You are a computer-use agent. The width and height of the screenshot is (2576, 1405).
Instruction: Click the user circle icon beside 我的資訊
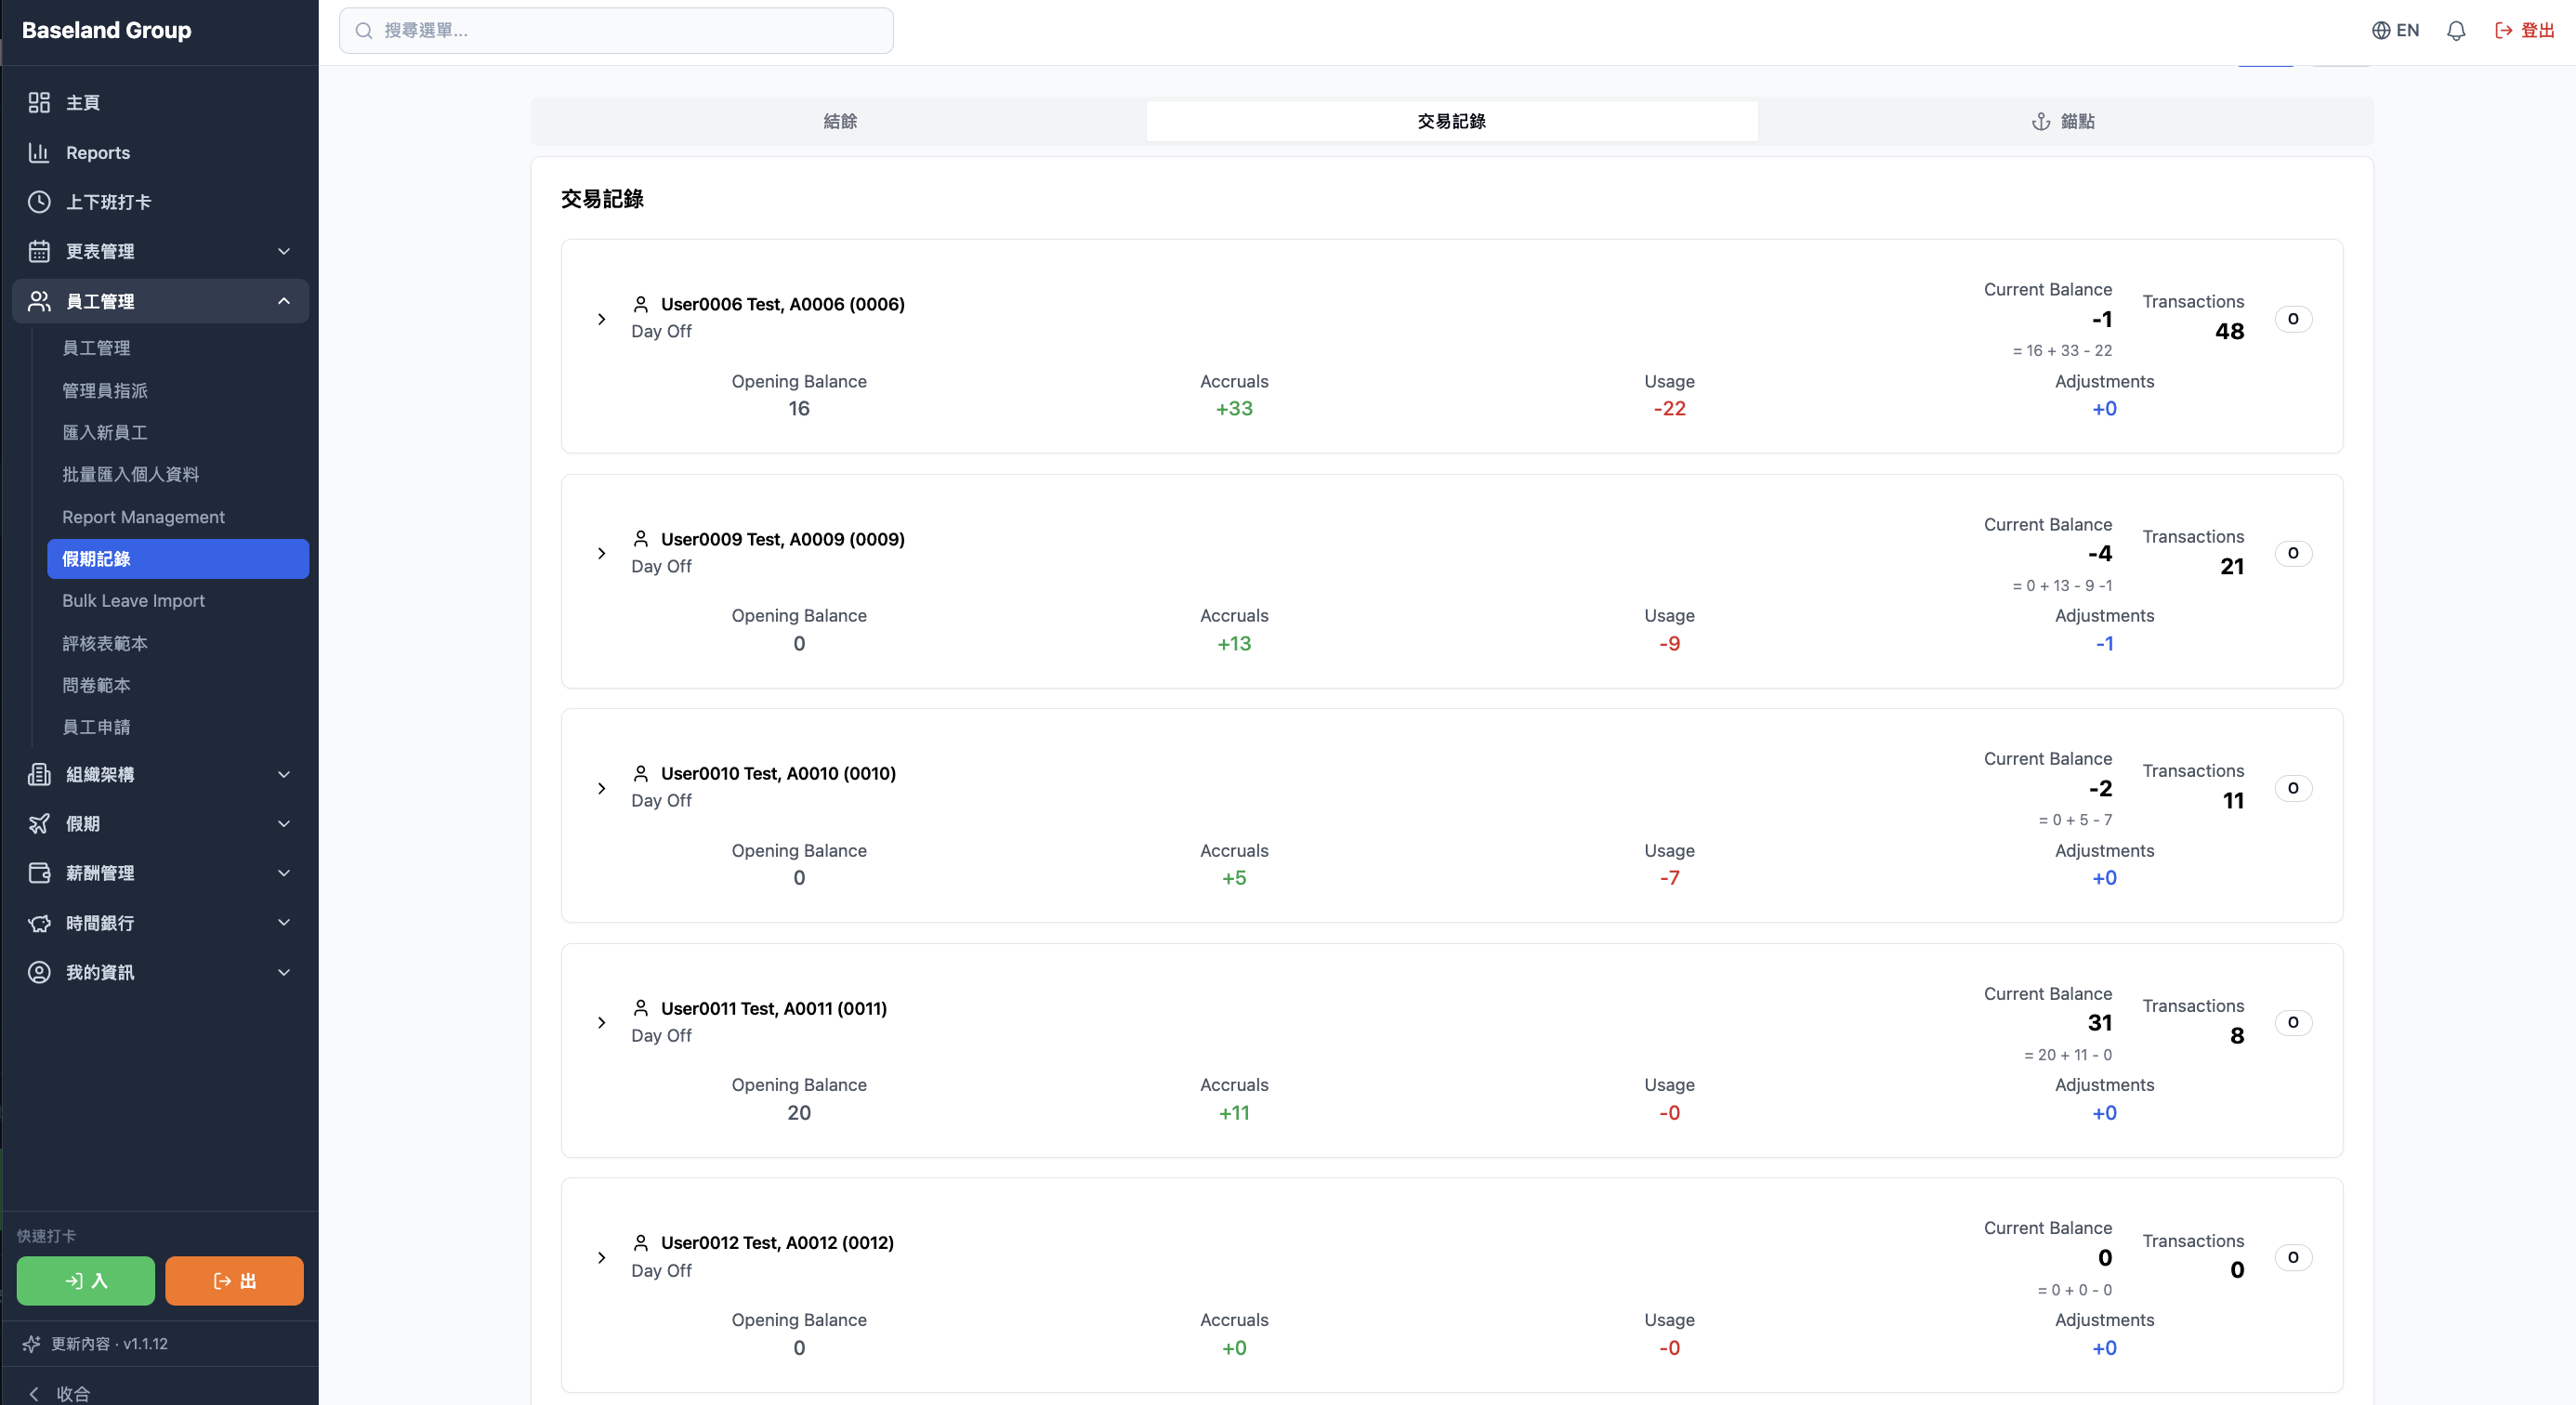[39, 972]
